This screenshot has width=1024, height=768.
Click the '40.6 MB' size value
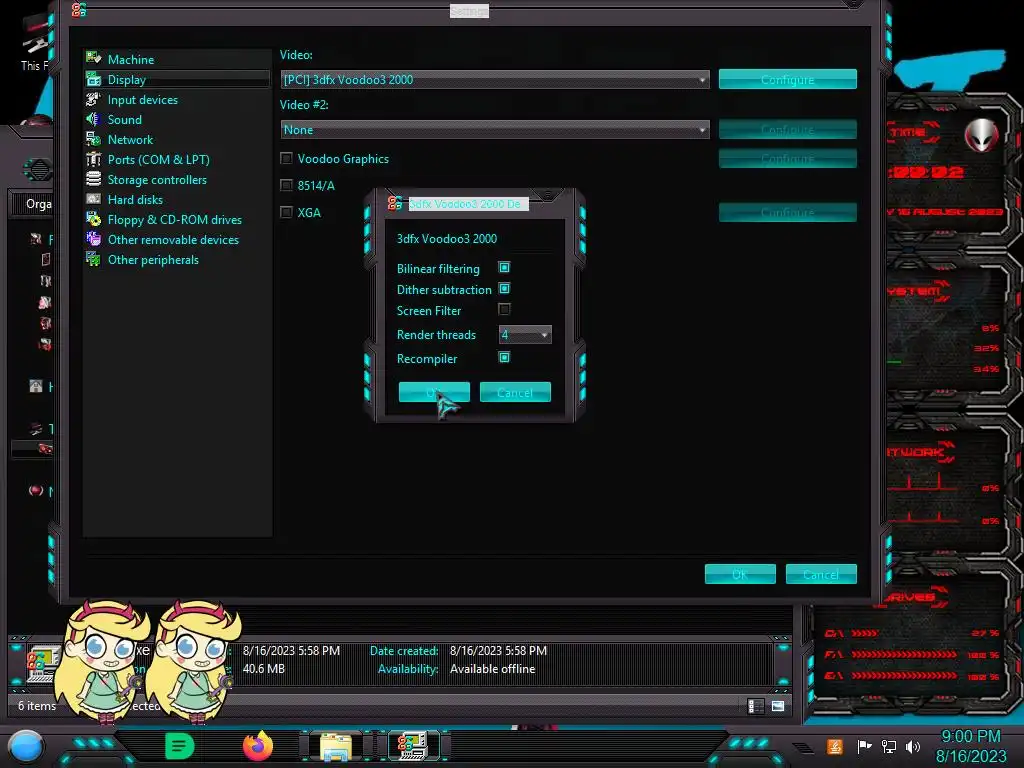pos(264,669)
